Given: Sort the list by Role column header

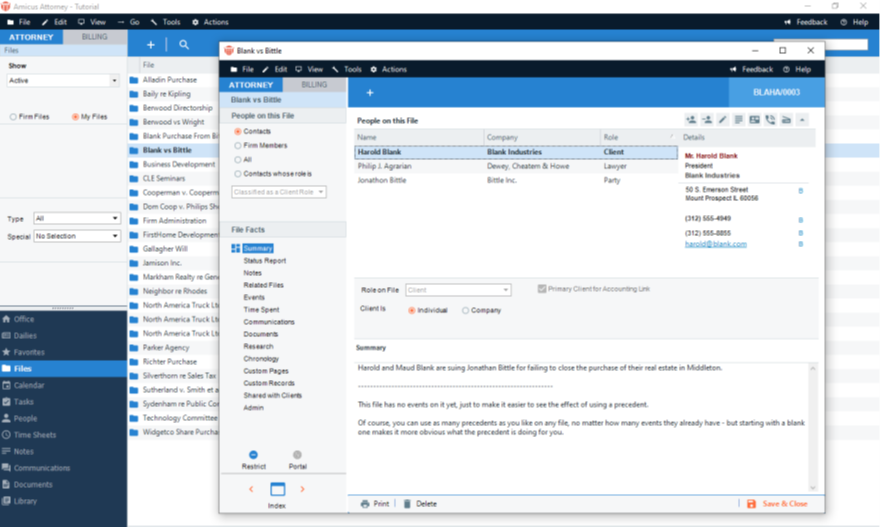Looking at the screenshot, I should tap(638, 137).
